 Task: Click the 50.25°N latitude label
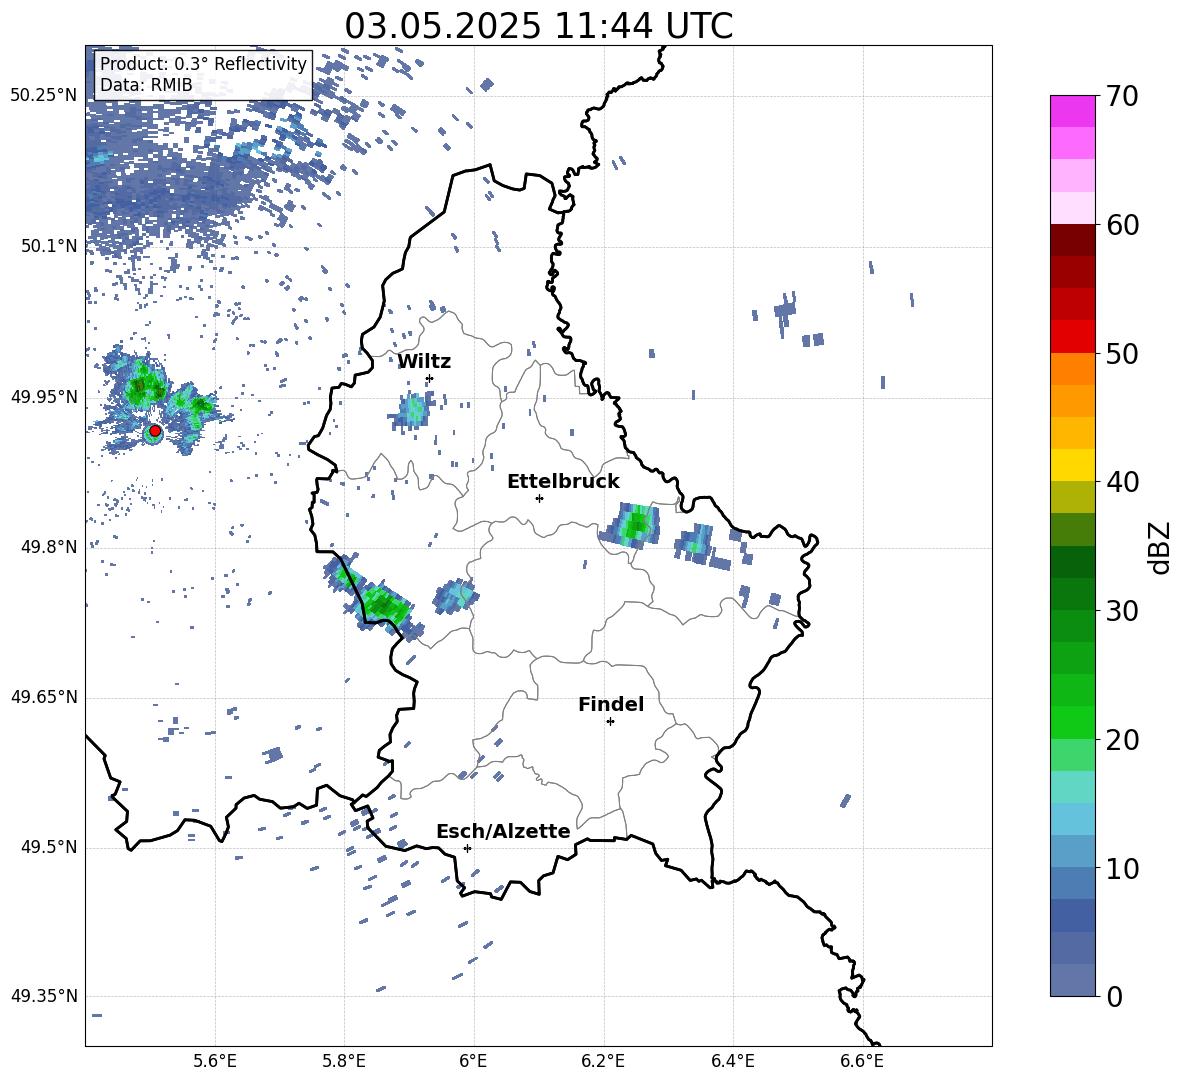tap(44, 96)
